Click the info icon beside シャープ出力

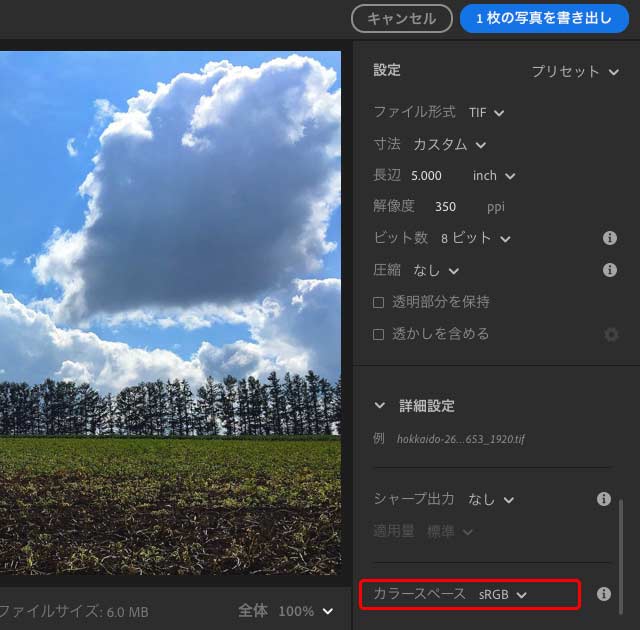click(603, 499)
